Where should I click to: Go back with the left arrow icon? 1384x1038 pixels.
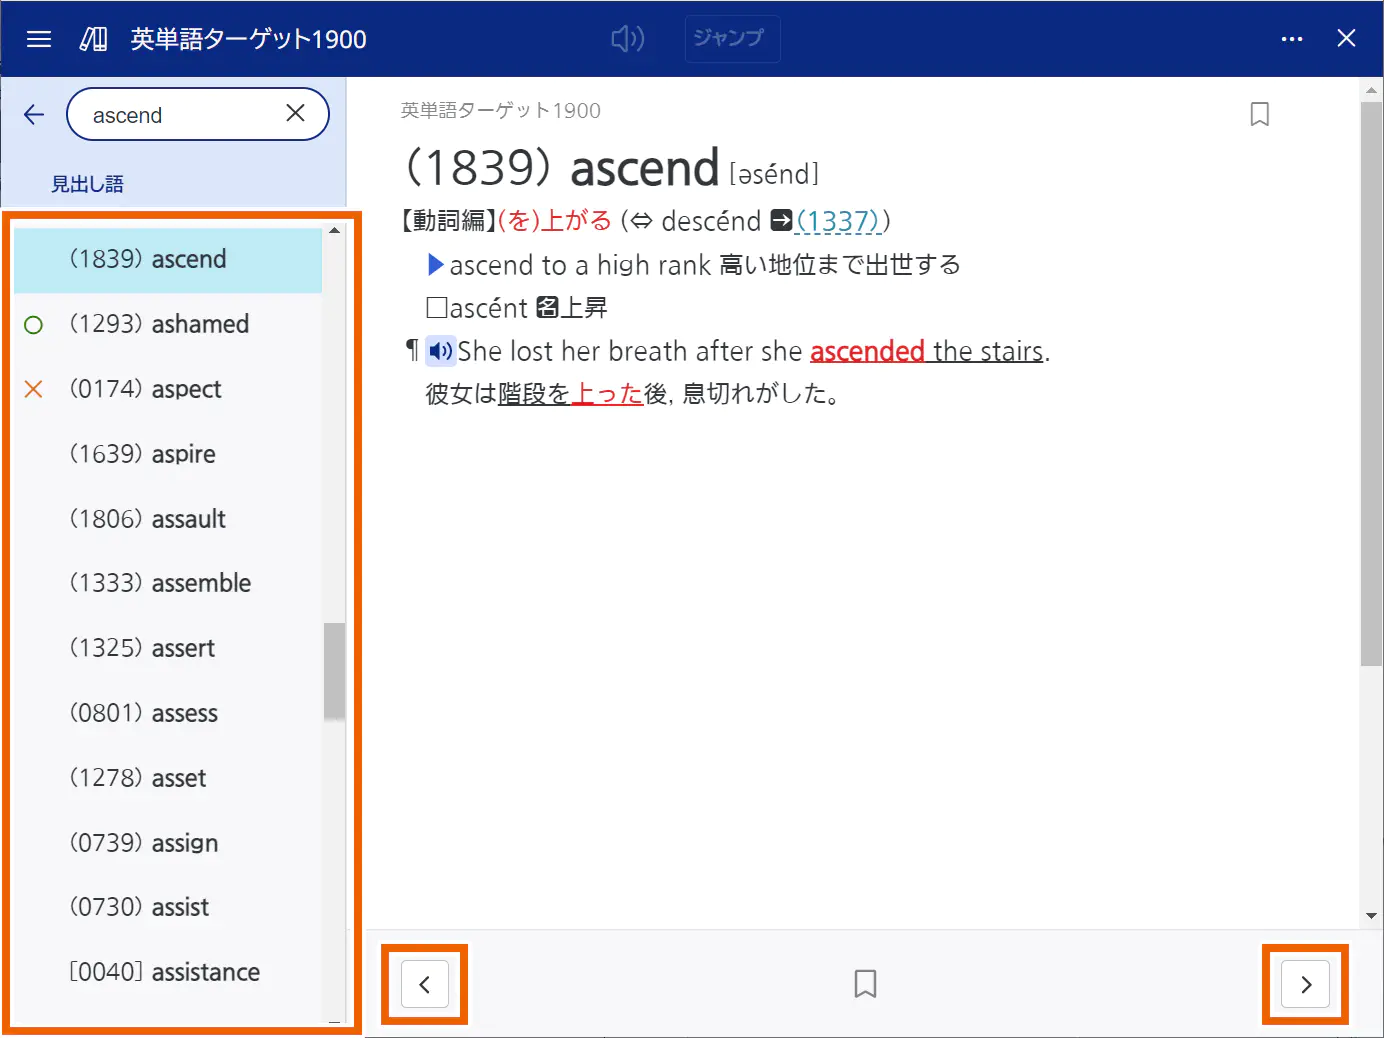click(34, 114)
